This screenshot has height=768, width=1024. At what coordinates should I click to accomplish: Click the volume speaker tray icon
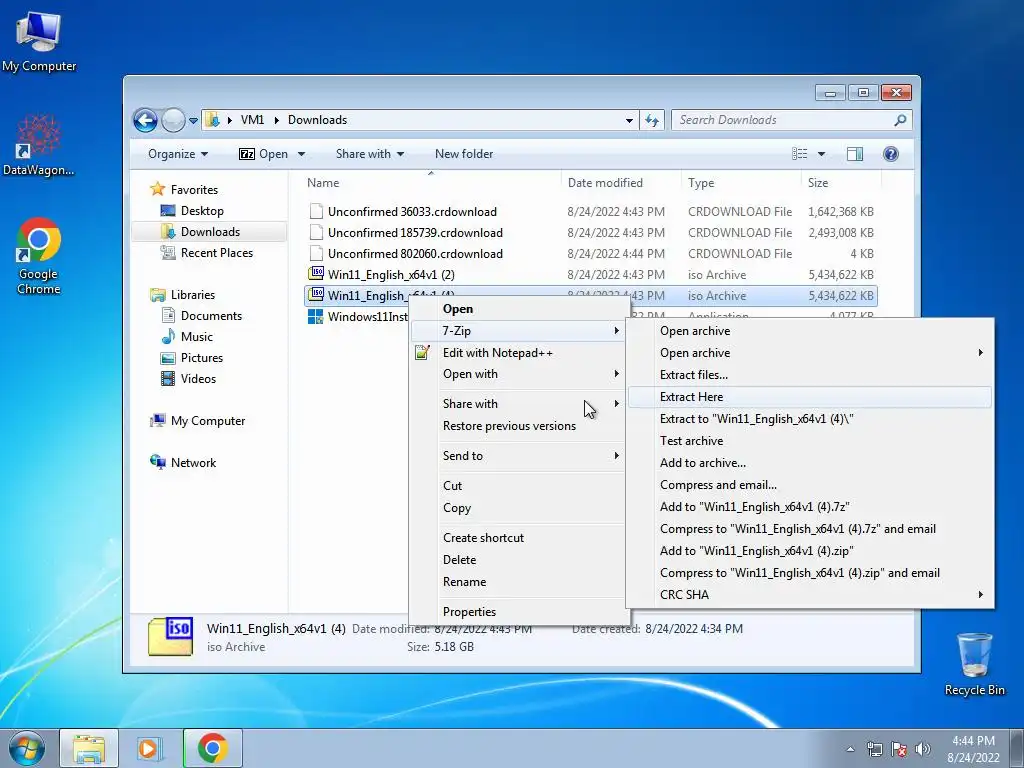pos(922,749)
